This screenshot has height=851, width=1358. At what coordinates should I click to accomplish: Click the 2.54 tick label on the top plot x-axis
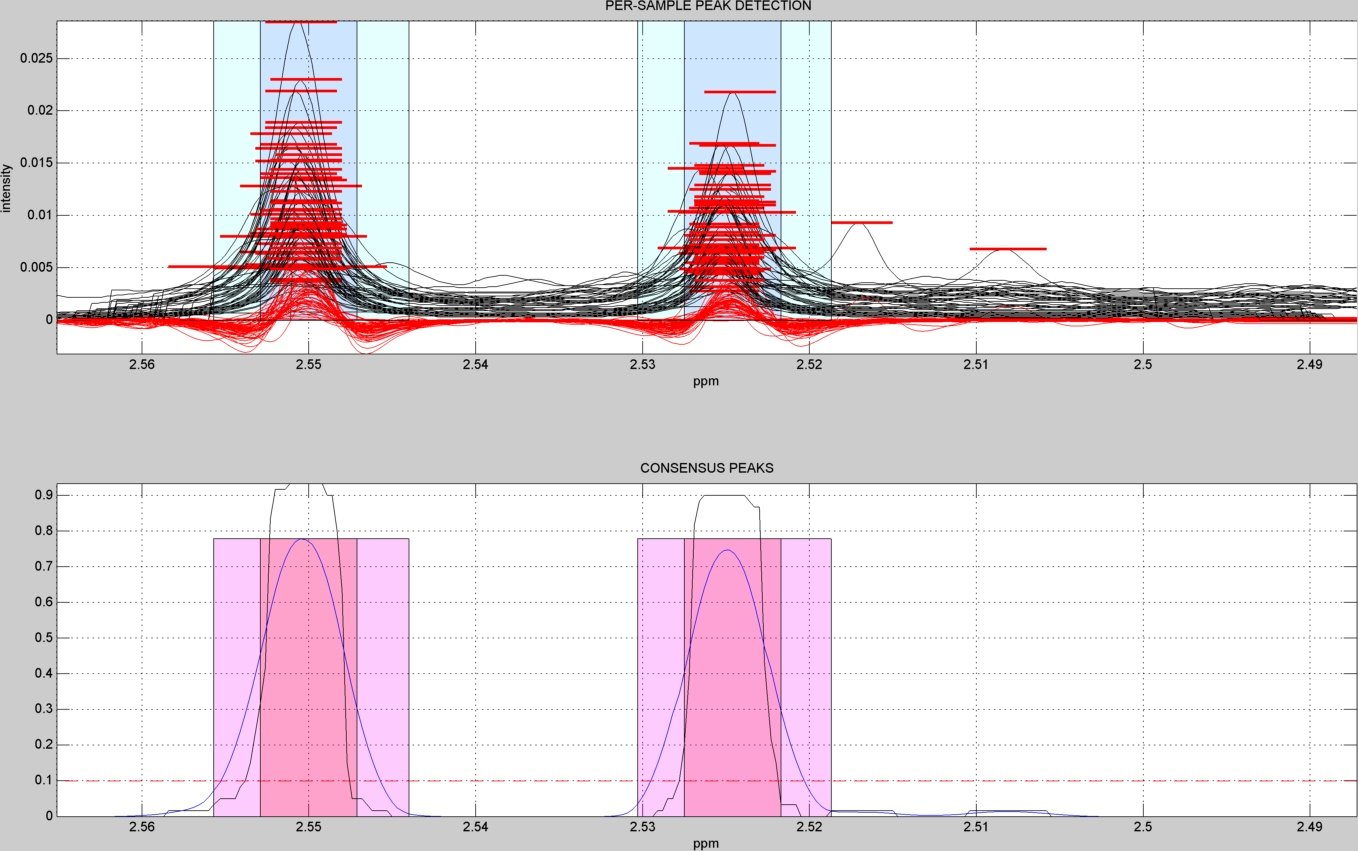[x=475, y=365]
